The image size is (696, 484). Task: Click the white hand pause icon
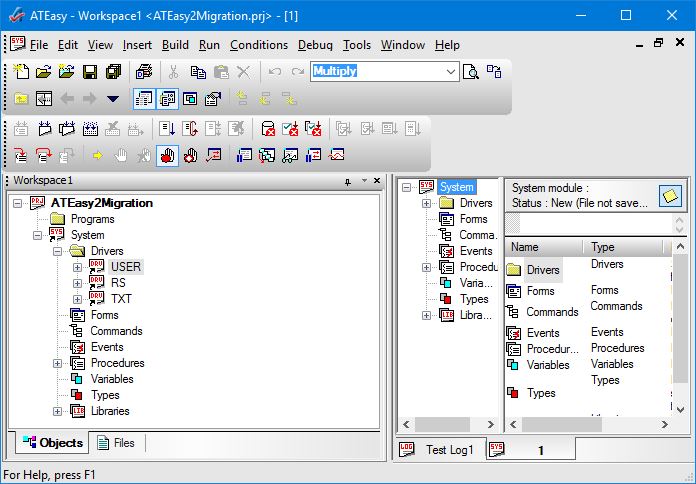121,155
